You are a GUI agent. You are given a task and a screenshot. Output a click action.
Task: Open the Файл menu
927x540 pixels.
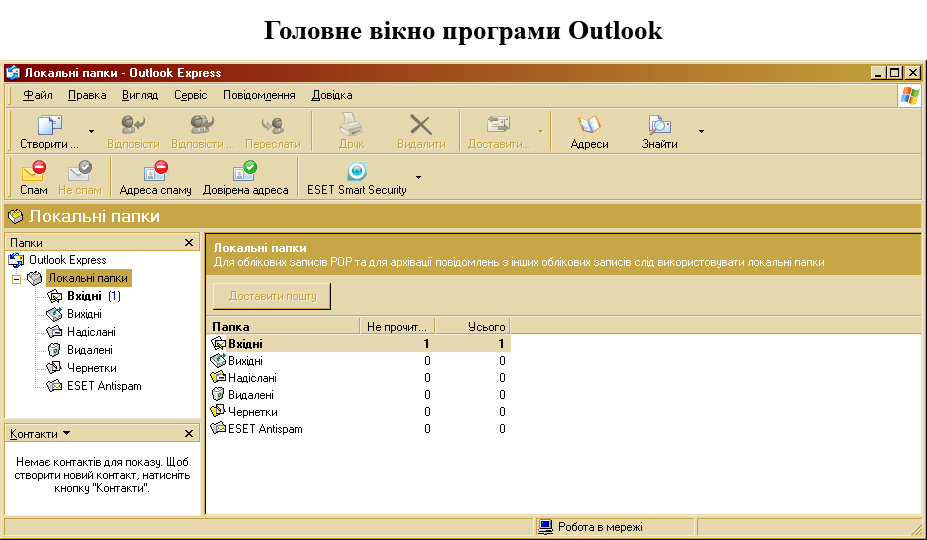[x=38, y=95]
